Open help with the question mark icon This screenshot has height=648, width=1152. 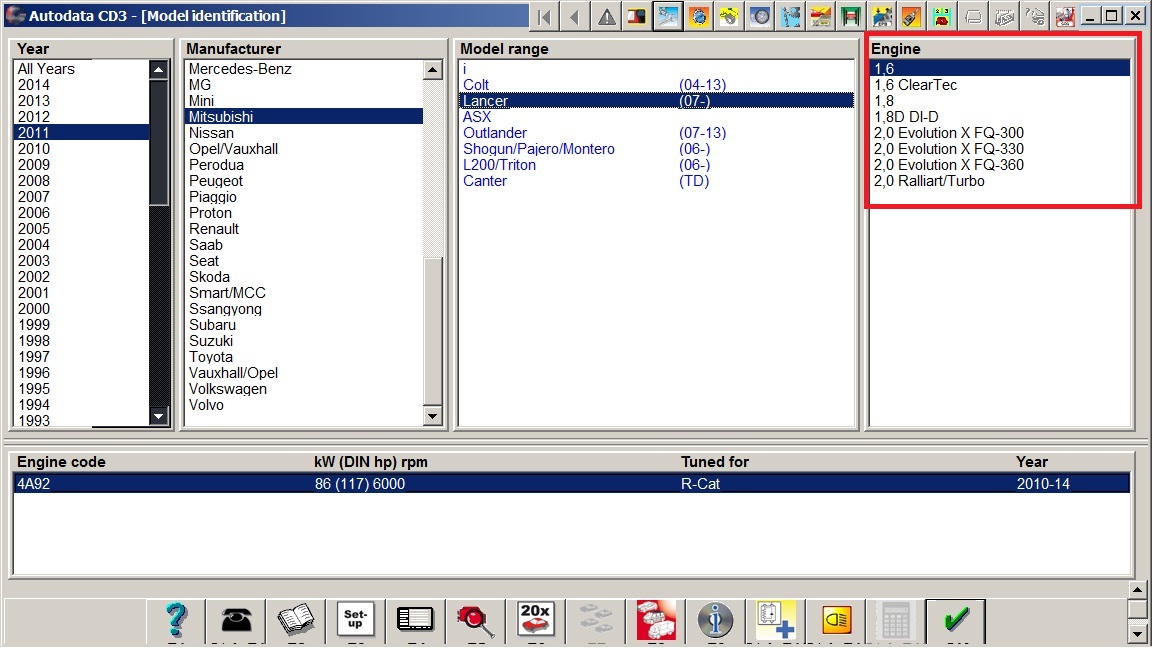[176, 621]
